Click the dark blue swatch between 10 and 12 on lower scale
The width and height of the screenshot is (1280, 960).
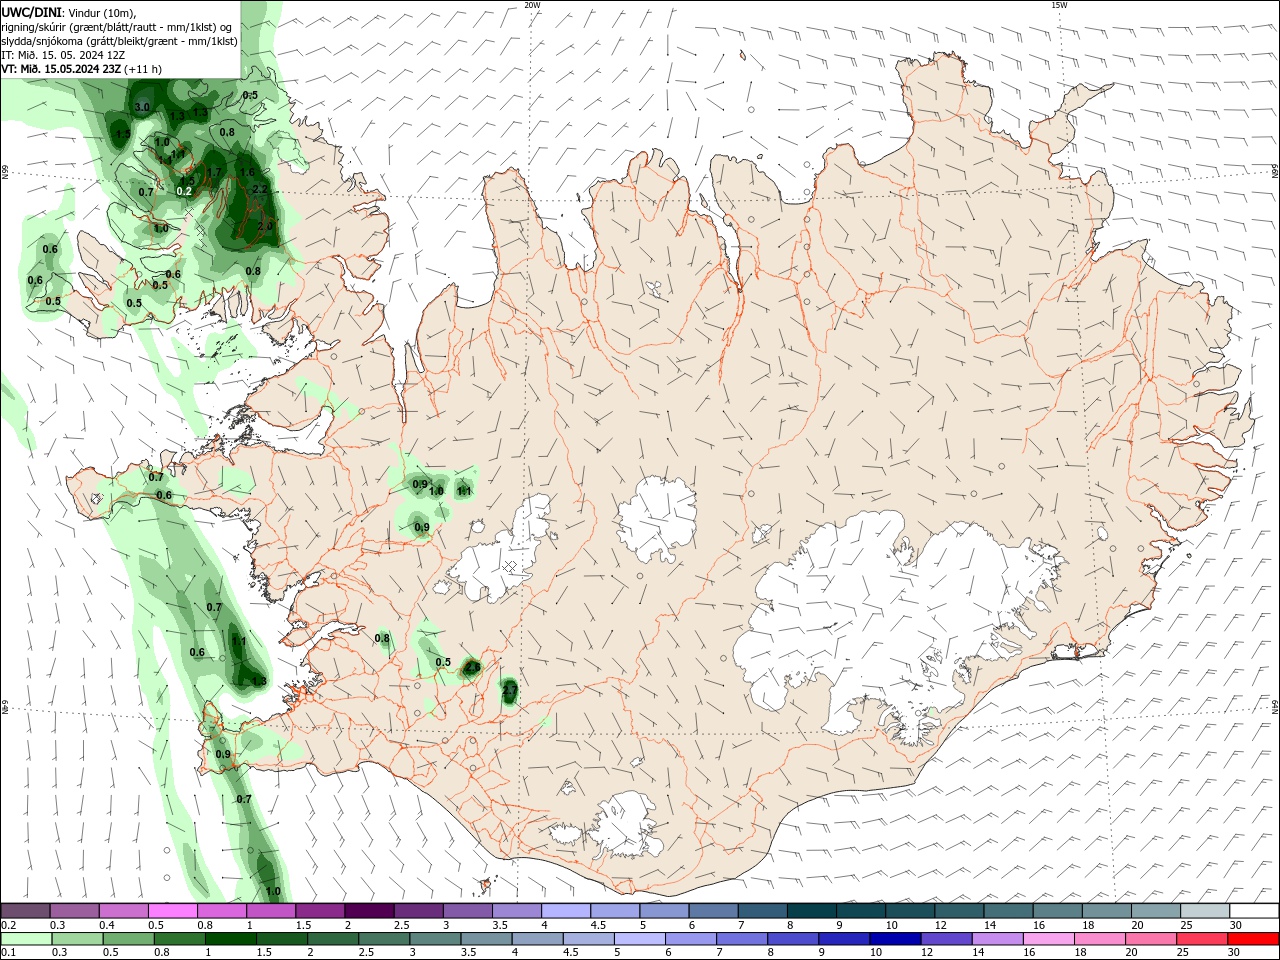pyautogui.click(x=893, y=939)
